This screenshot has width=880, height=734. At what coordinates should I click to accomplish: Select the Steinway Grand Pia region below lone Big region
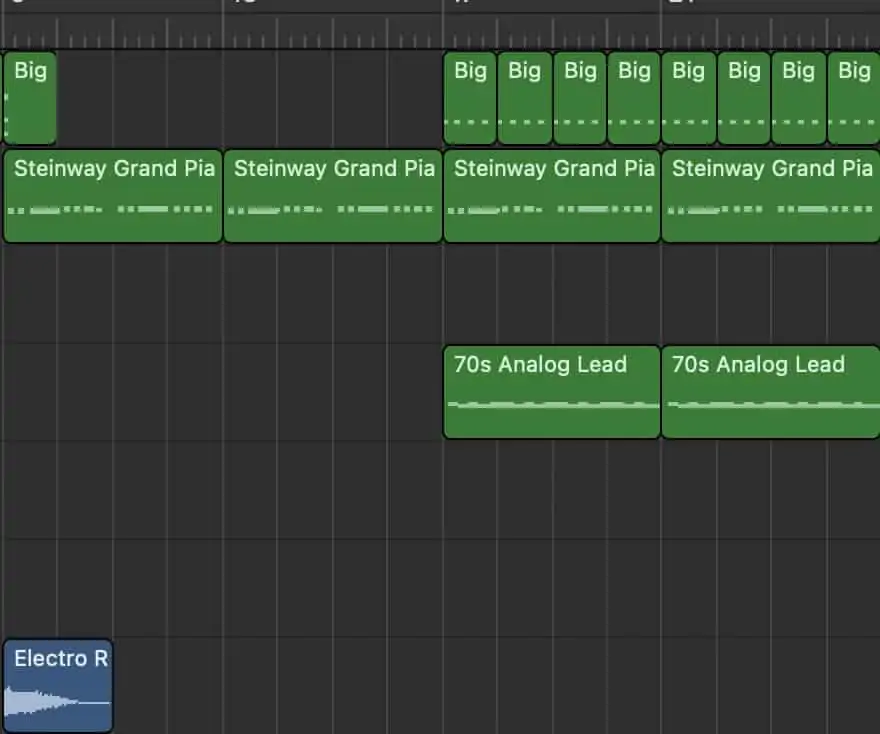click(x=112, y=196)
